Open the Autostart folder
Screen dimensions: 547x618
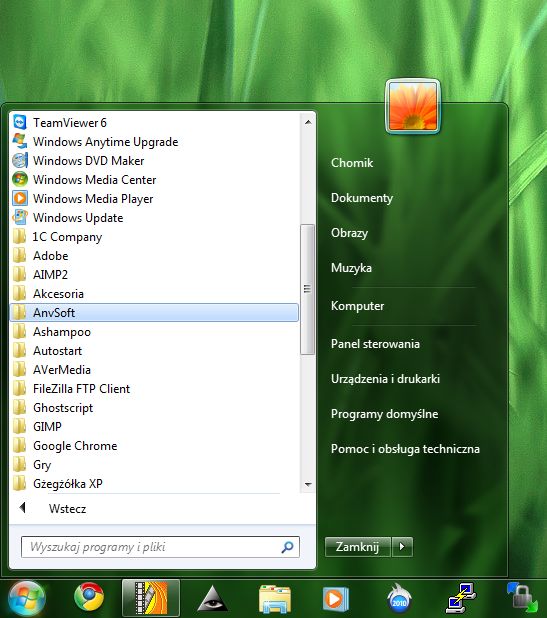click(x=154, y=350)
